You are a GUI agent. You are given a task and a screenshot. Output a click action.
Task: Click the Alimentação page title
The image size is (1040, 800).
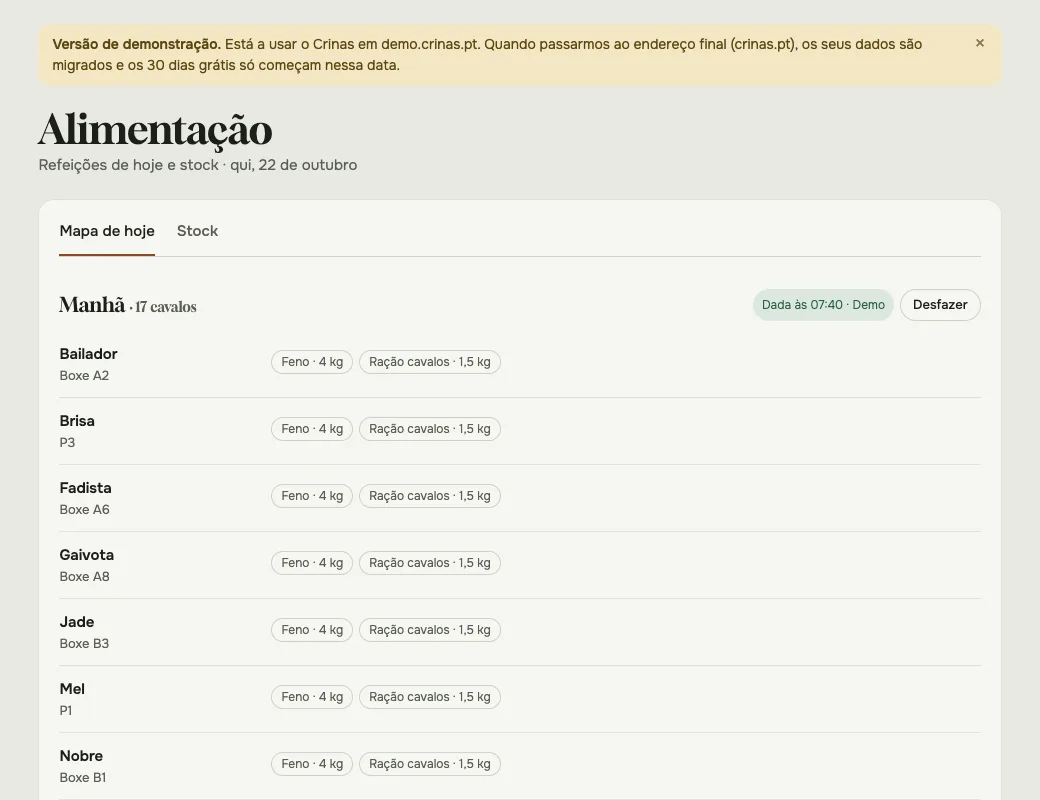coord(155,130)
